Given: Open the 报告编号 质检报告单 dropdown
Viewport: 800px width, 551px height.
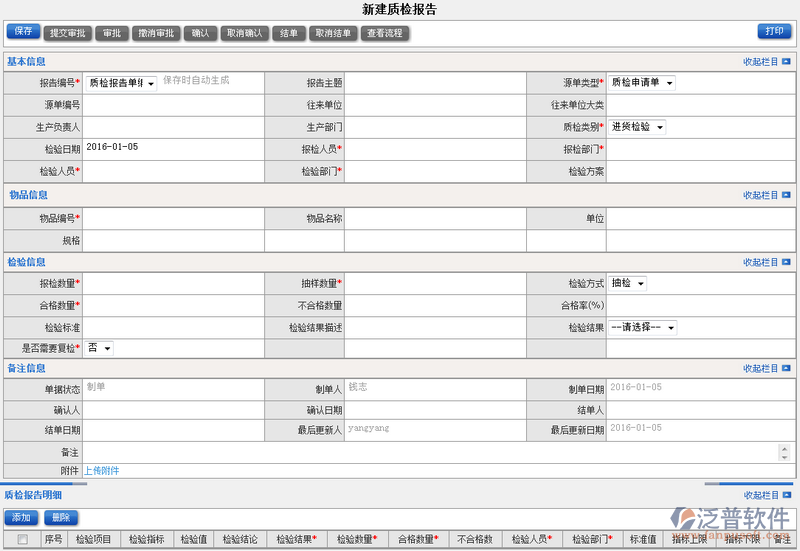Looking at the screenshot, I should pyautogui.click(x=121, y=83).
